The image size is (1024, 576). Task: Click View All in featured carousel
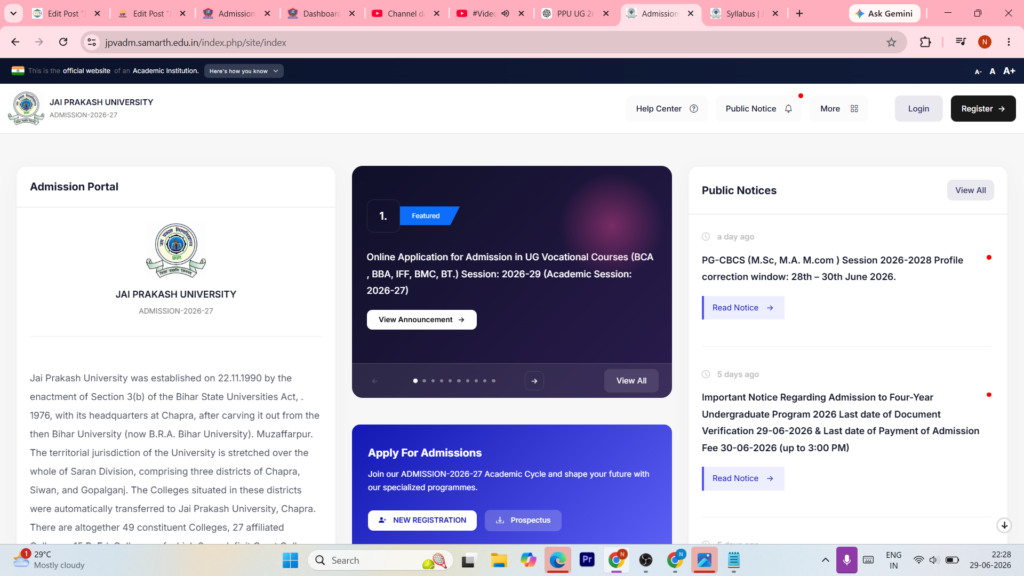click(631, 380)
